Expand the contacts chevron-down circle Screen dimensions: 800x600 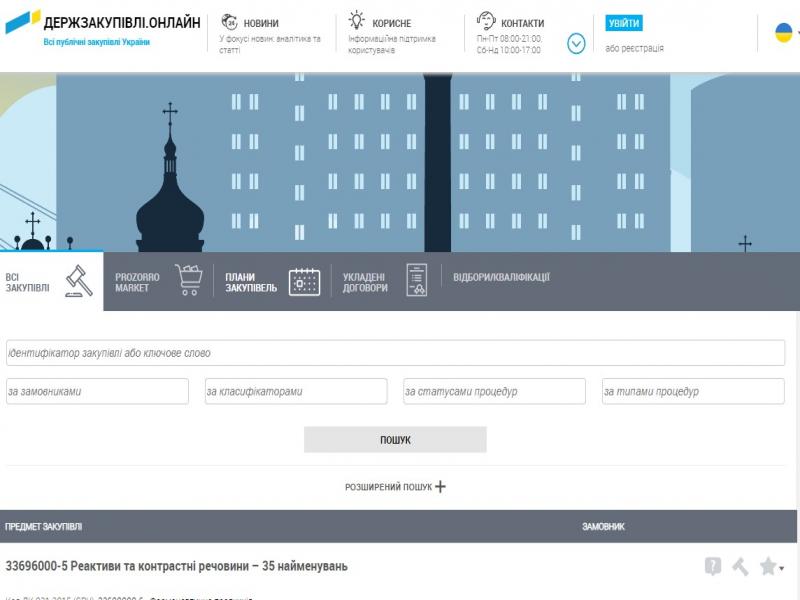(576, 44)
